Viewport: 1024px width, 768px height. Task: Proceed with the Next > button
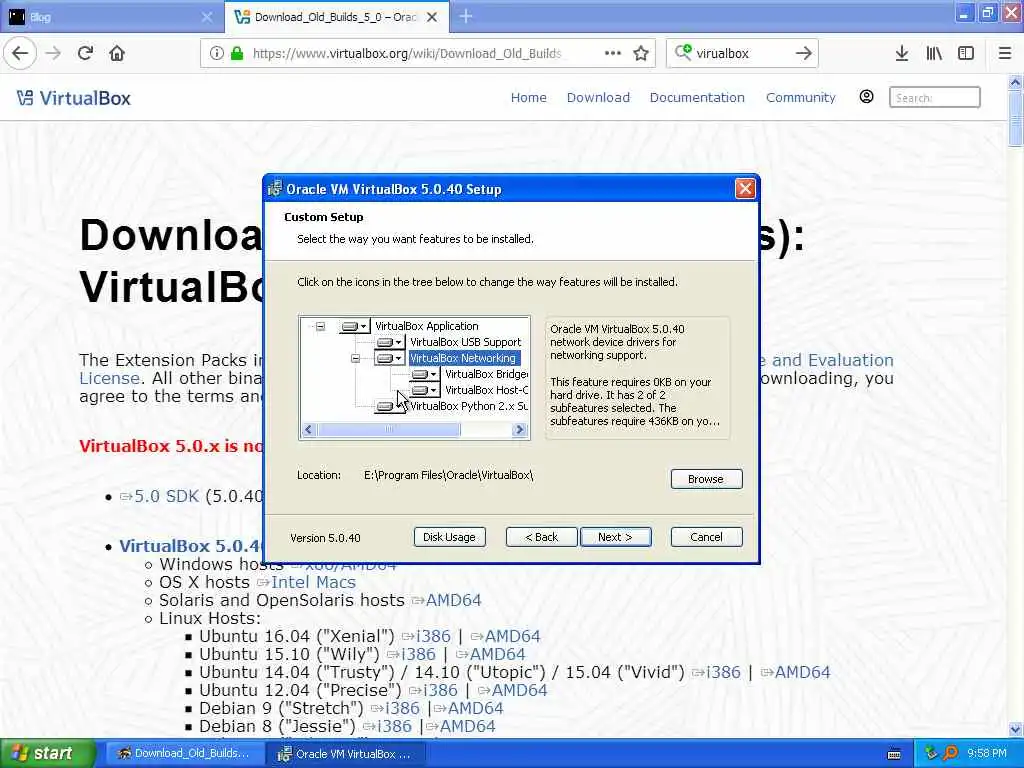click(x=615, y=537)
